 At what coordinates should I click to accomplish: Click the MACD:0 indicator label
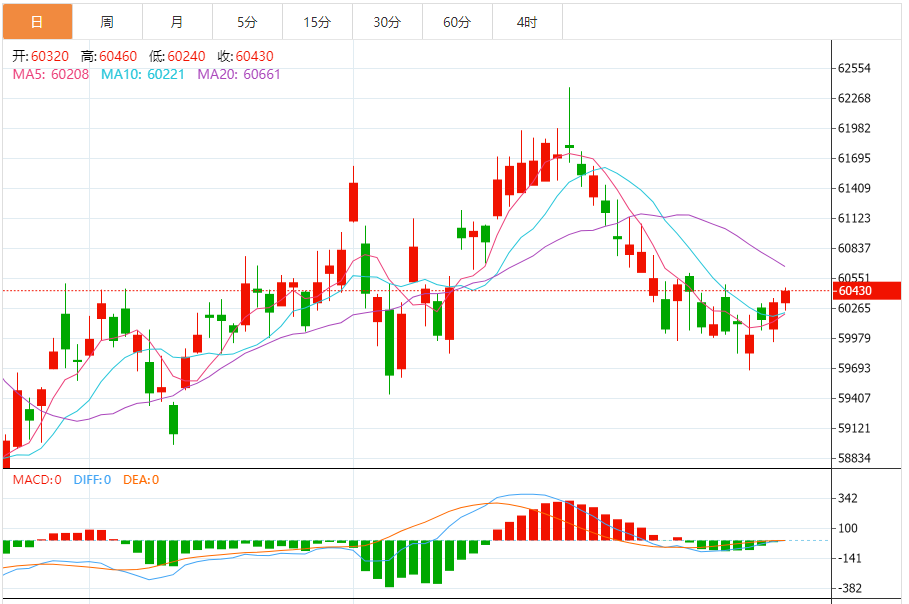coord(37,480)
